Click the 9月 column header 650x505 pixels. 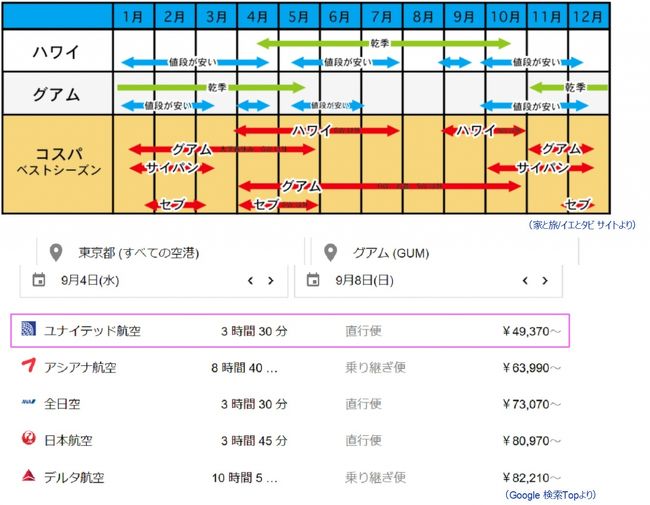tap(464, 17)
